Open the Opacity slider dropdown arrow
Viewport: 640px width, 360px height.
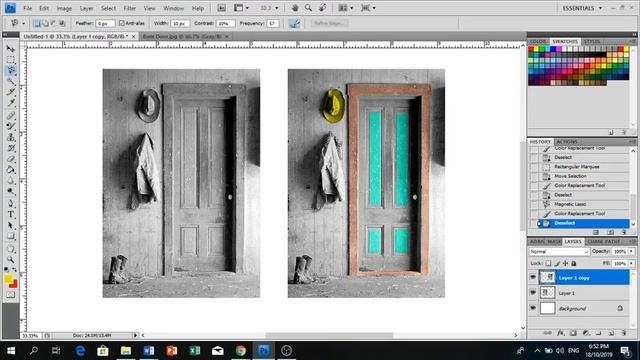point(631,251)
